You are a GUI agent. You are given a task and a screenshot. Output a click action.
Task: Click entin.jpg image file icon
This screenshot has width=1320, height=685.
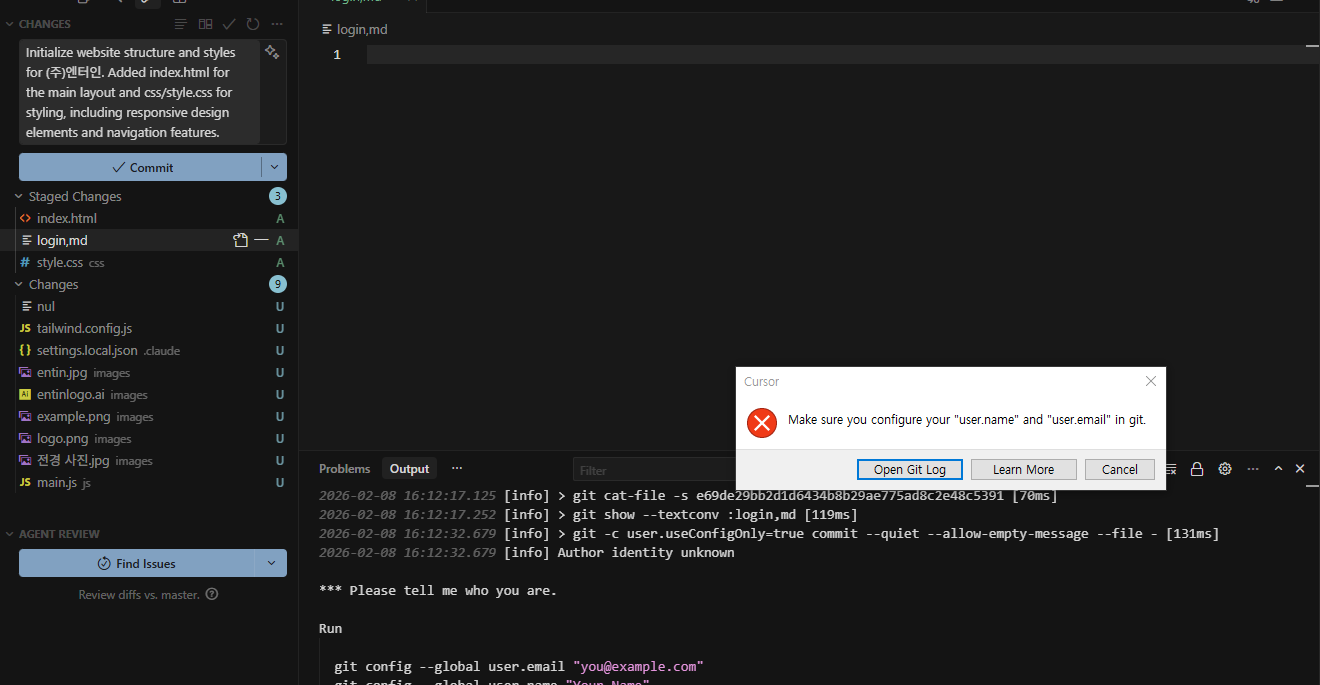[25, 372]
